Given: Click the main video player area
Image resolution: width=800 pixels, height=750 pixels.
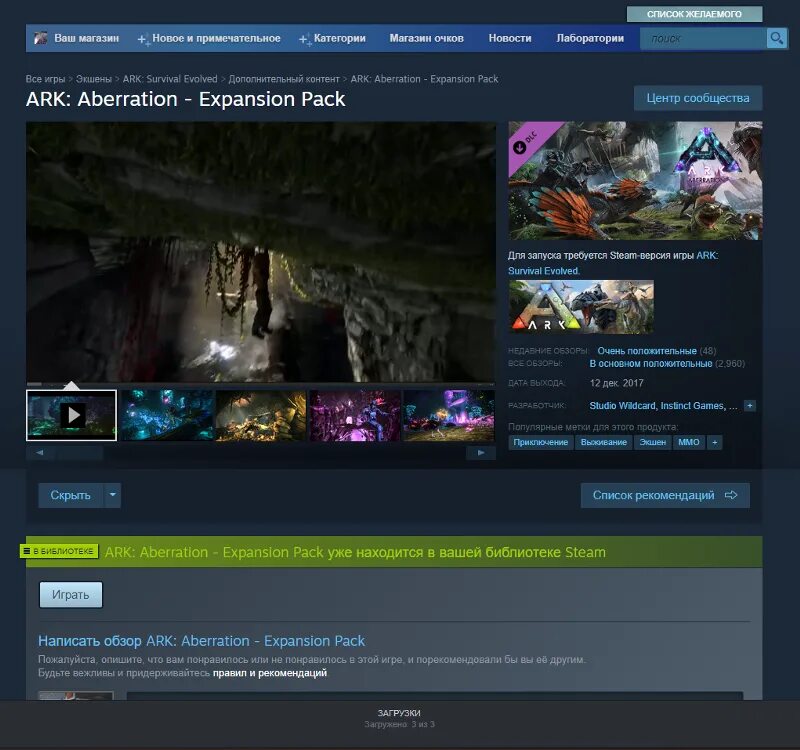Looking at the screenshot, I should pyautogui.click(x=261, y=252).
